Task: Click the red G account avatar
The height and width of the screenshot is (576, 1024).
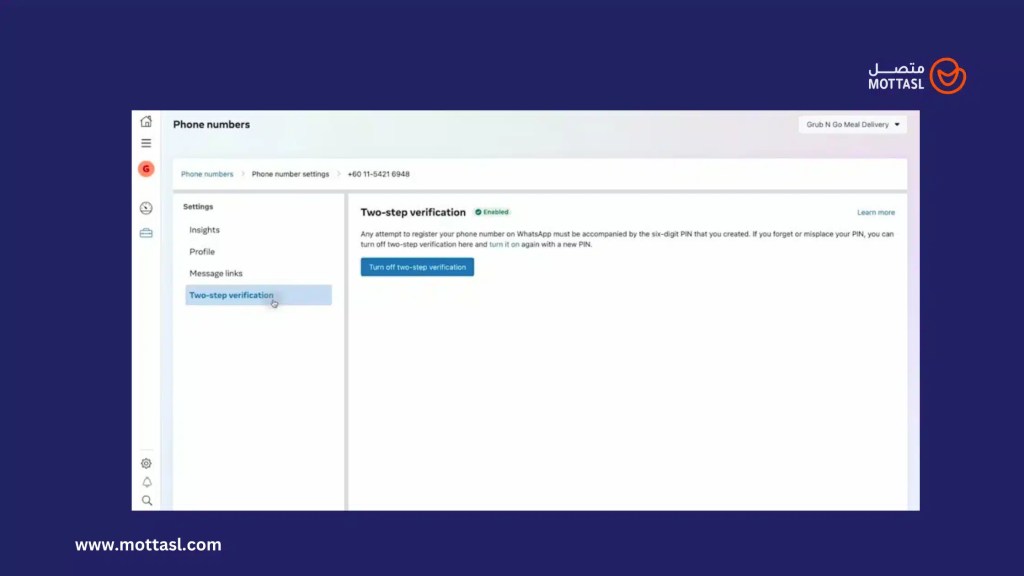Action: click(x=146, y=169)
